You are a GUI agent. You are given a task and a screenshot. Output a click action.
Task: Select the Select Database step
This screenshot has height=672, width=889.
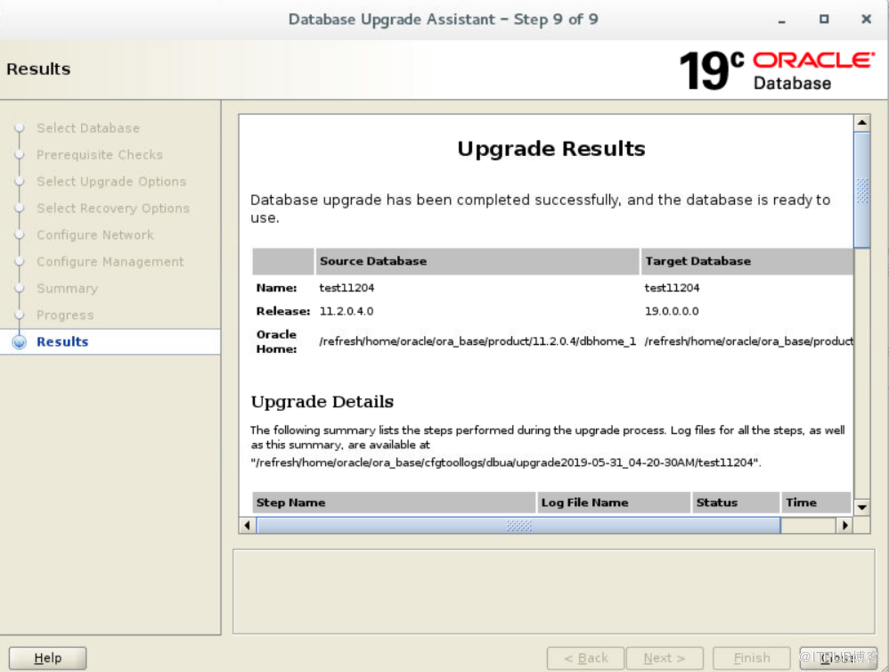click(88, 128)
